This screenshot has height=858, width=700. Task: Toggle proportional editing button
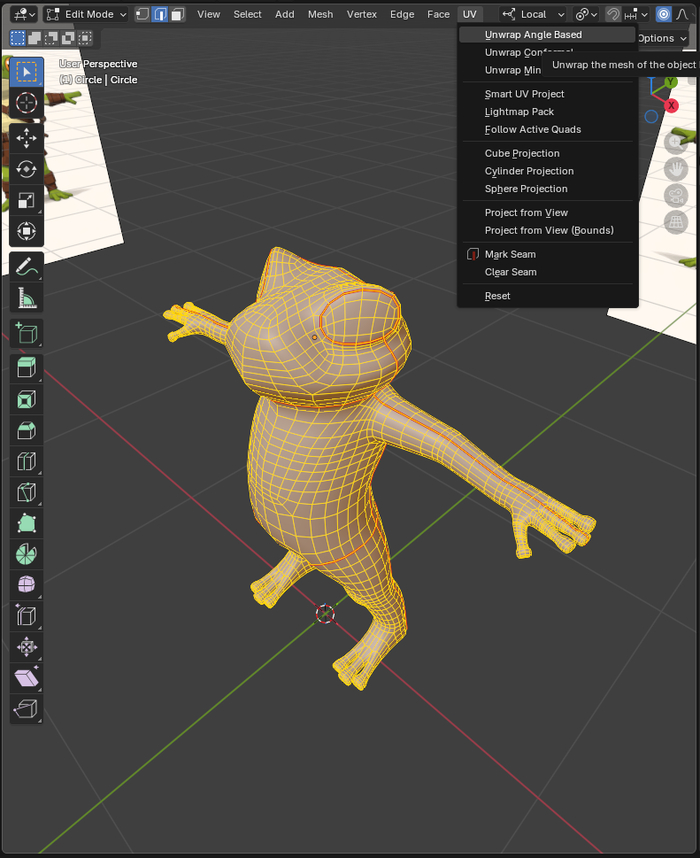(663, 14)
